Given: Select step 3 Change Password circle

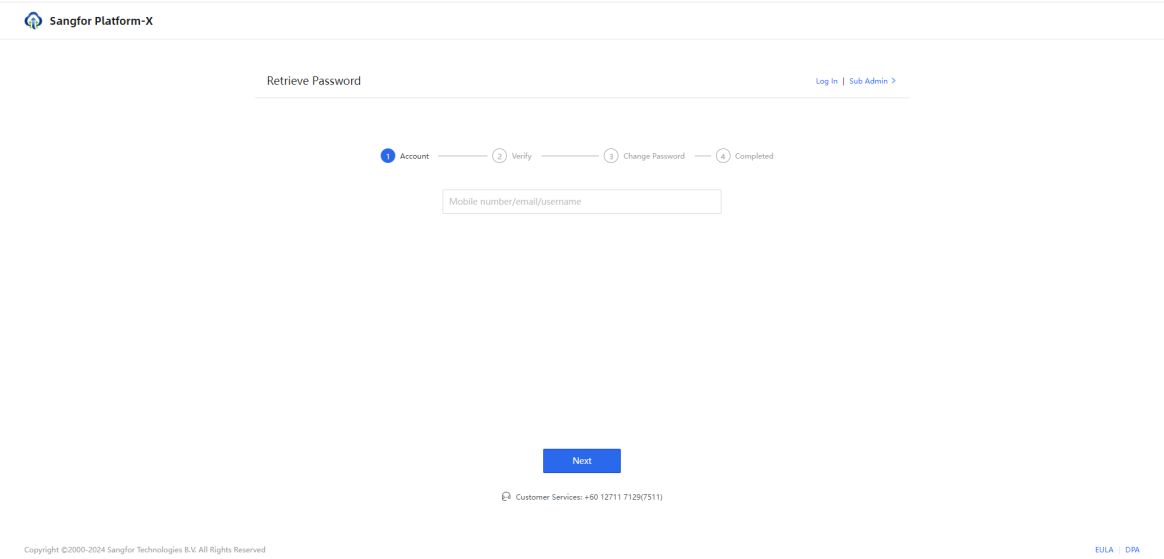Looking at the screenshot, I should pyautogui.click(x=611, y=156).
